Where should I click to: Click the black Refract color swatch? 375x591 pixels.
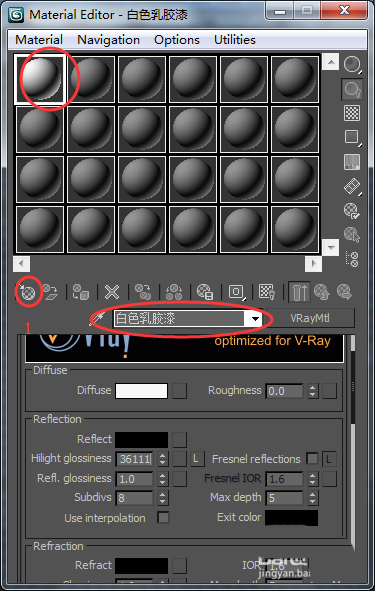[141, 566]
